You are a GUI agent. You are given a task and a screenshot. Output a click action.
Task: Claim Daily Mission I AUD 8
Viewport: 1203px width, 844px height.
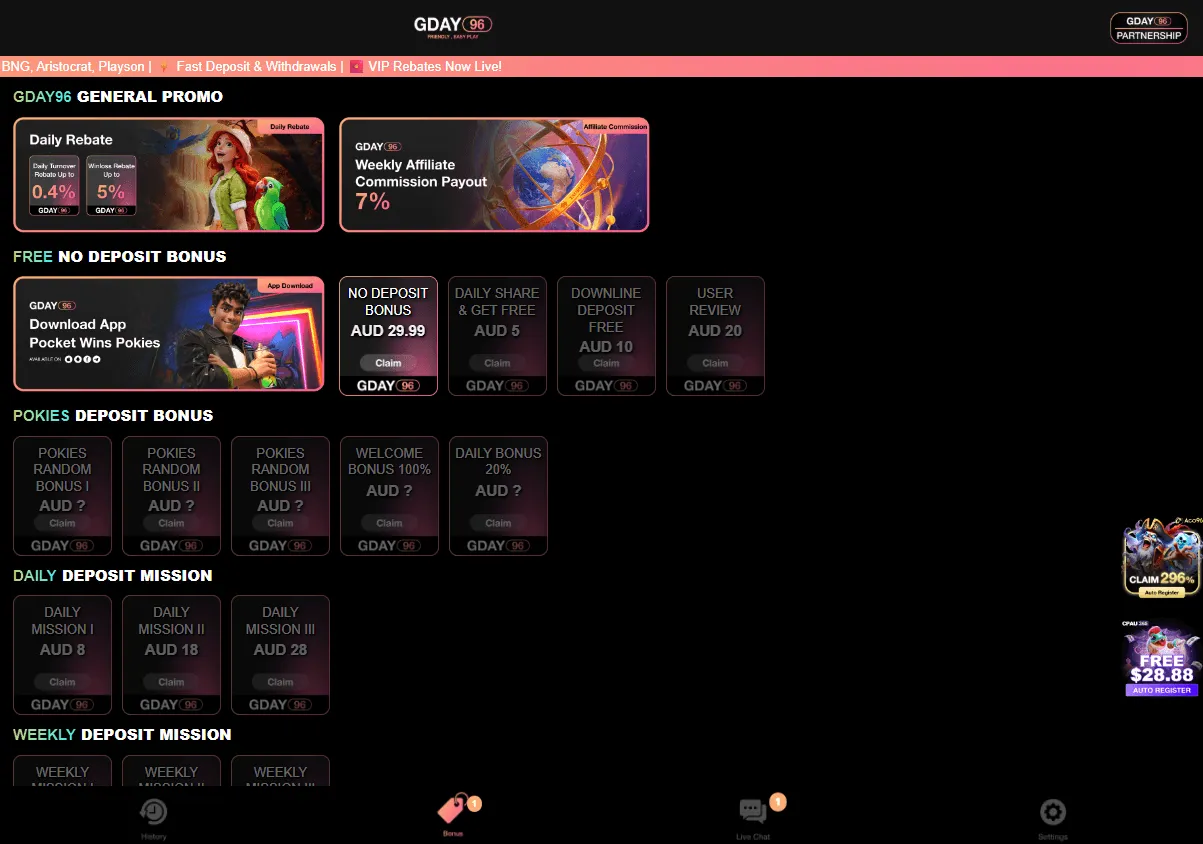(62, 682)
